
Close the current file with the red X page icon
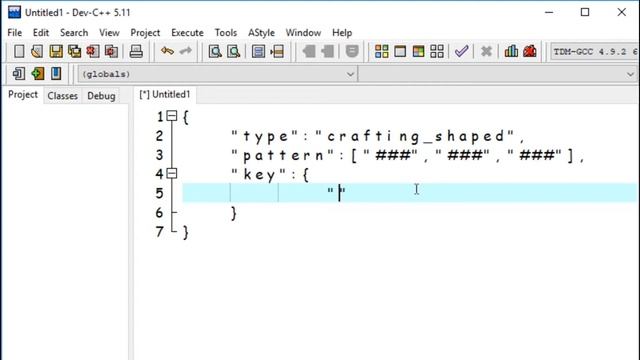[x=93, y=51]
